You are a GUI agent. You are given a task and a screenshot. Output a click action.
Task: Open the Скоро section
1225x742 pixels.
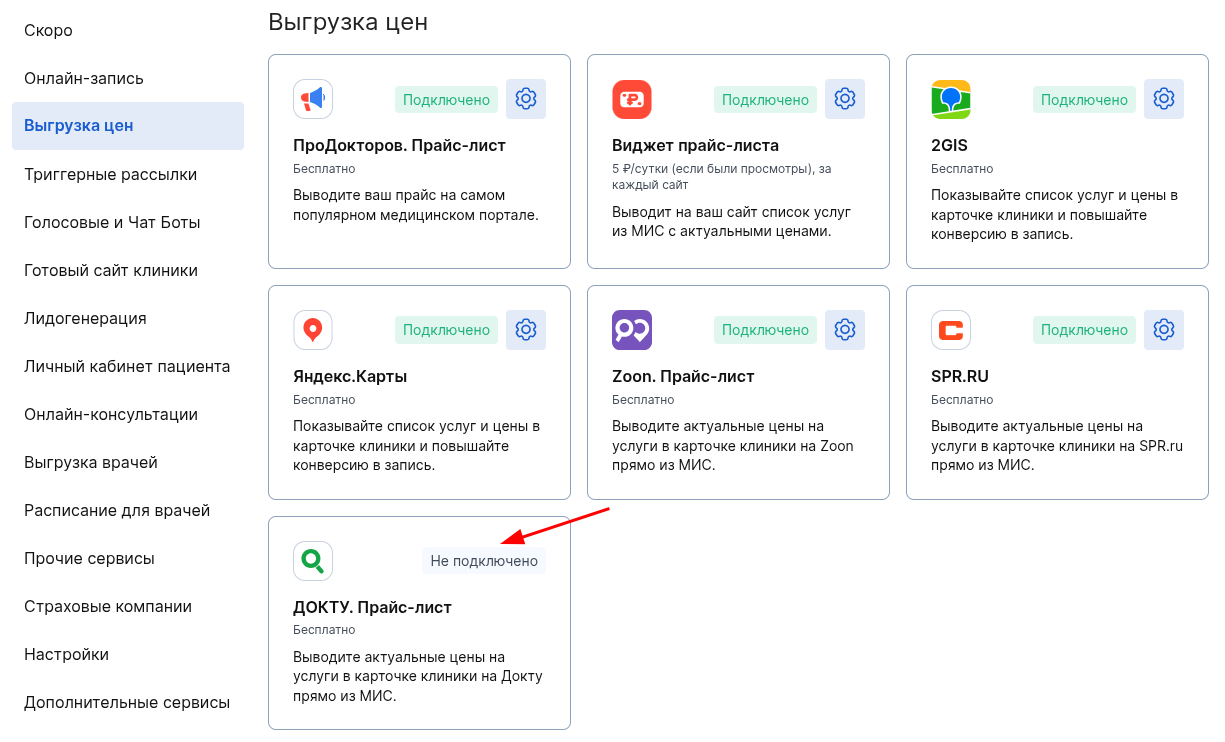coord(128,30)
